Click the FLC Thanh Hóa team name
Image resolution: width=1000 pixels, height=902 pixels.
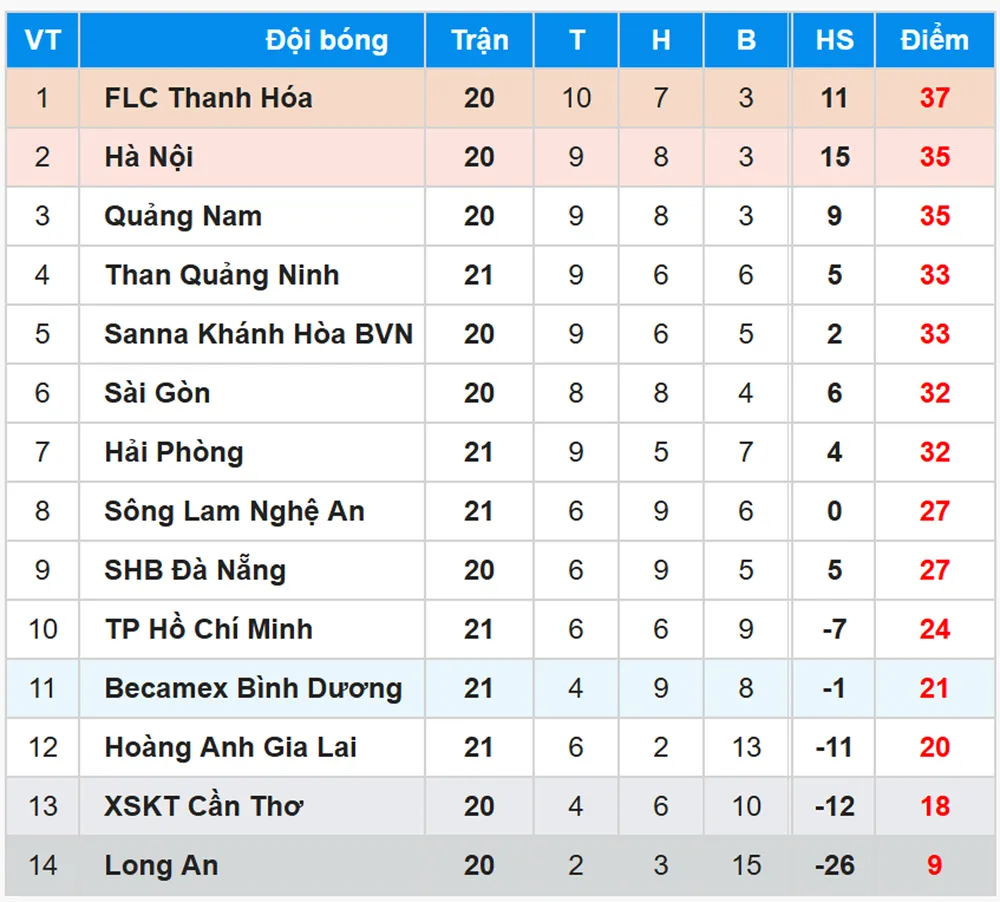click(x=208, y=98)
